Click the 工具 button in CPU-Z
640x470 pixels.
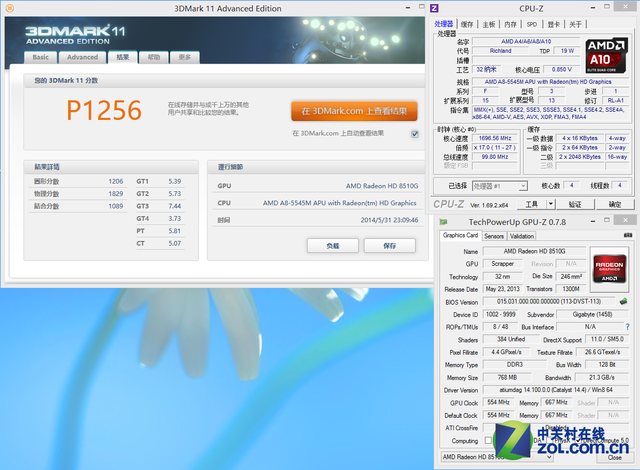[532, 204]
